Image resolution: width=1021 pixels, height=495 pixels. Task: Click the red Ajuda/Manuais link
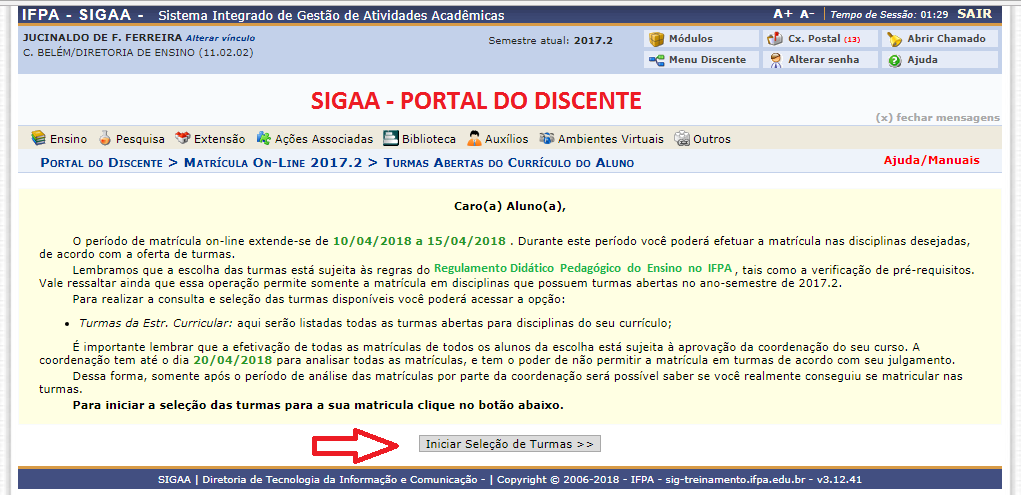coord(931,160)
